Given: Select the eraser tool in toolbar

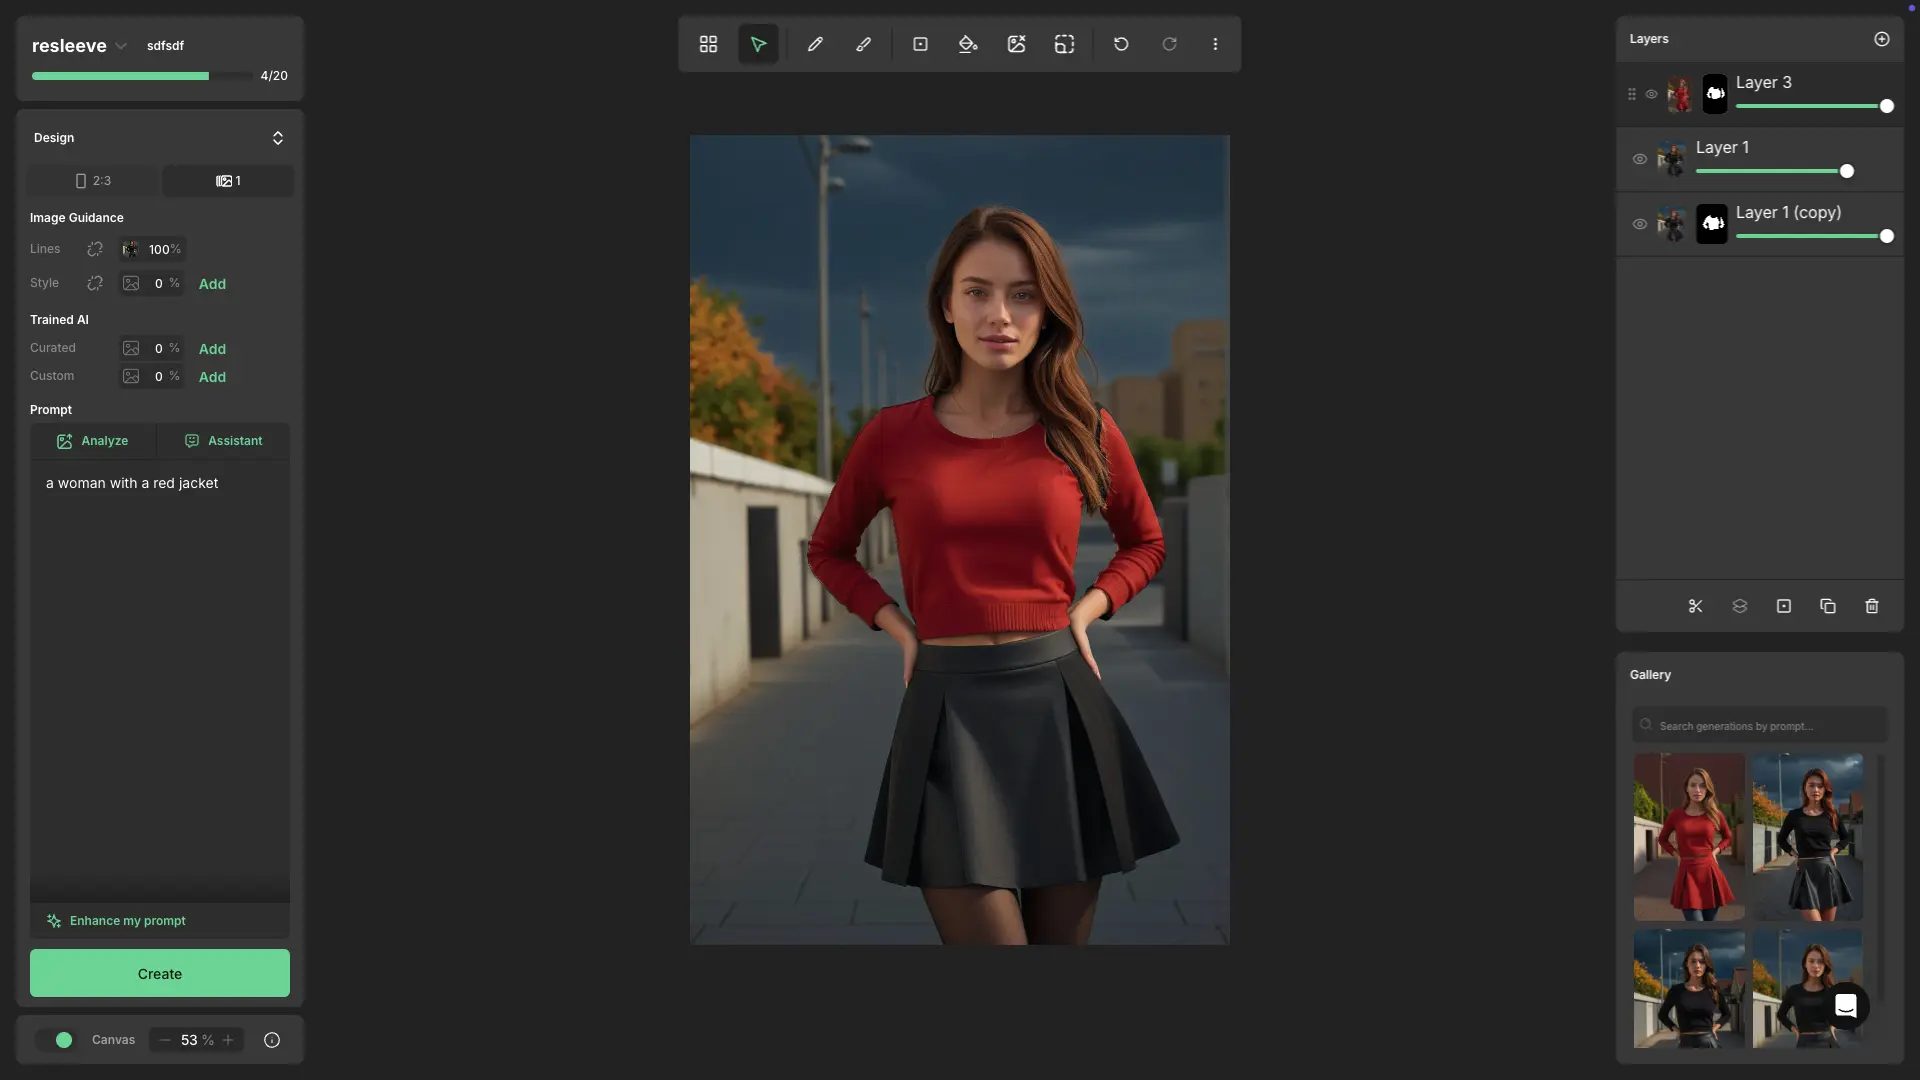Looking at the screenshot, I should click(863, 44).
